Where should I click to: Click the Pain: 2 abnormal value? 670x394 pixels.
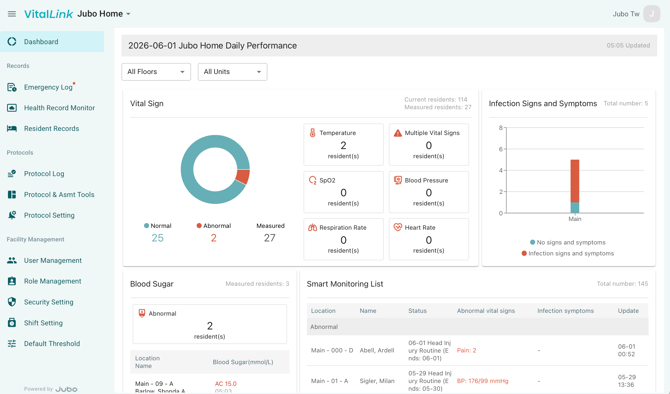(466, 350)
